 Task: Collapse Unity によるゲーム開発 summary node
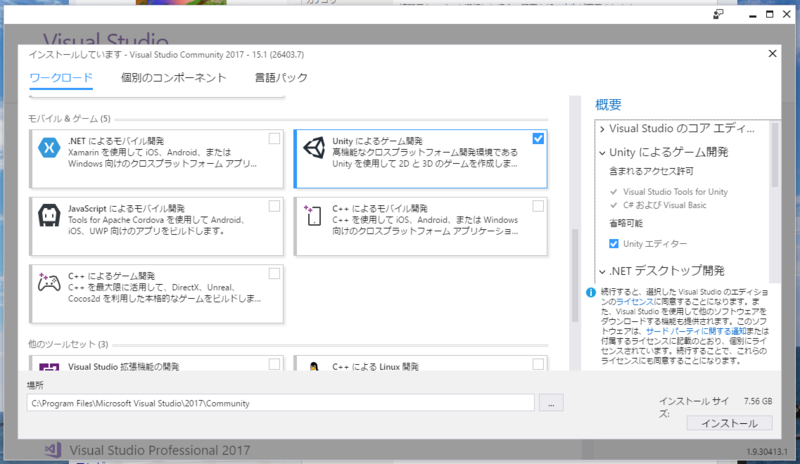(603, 153)
